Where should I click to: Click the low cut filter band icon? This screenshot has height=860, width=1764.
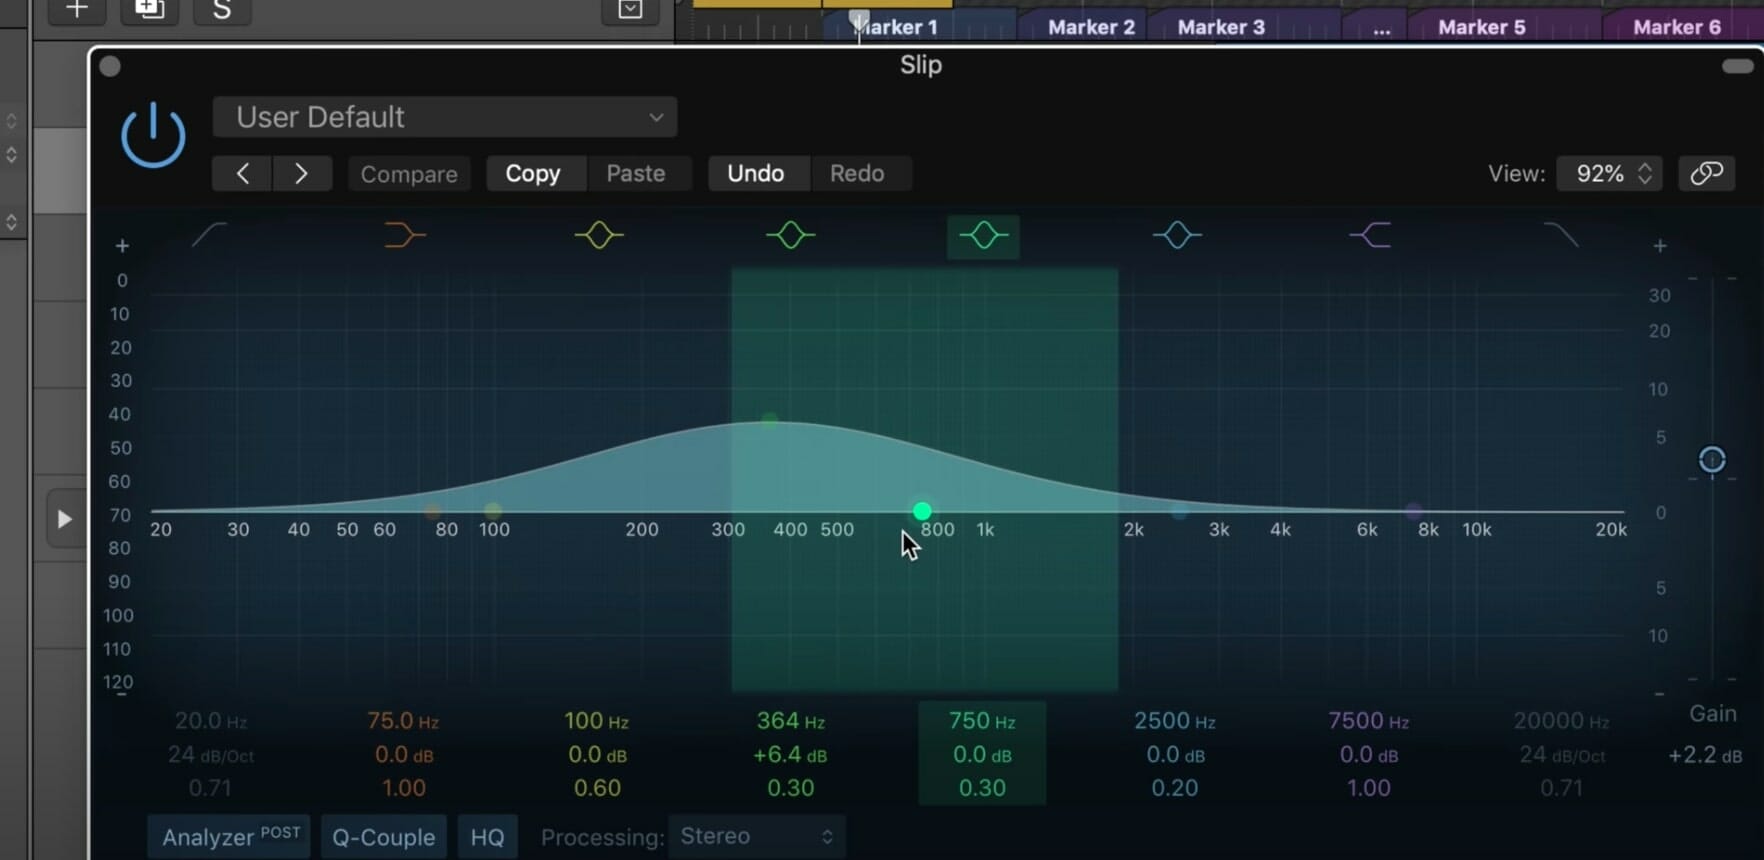pos(210,236)
